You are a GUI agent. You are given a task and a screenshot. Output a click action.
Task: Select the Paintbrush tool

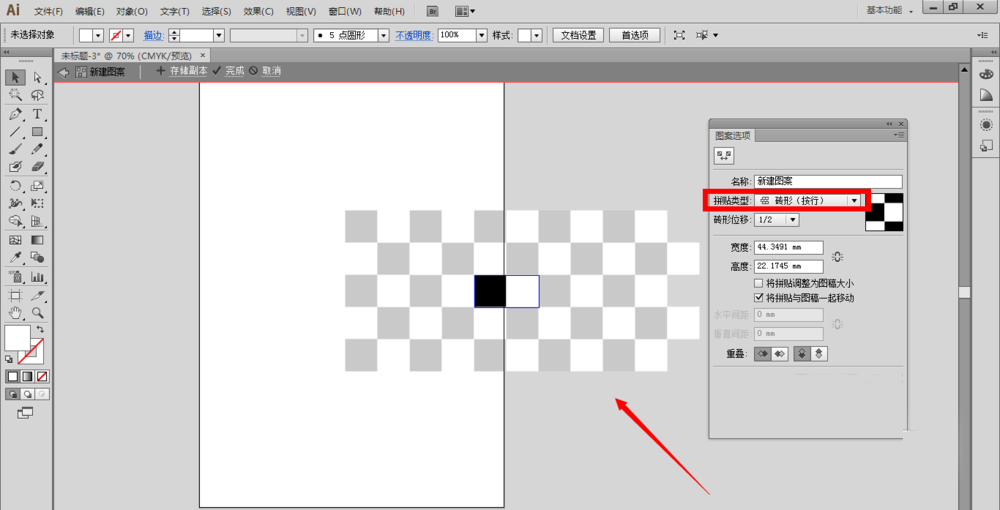(x=15, y=149)
